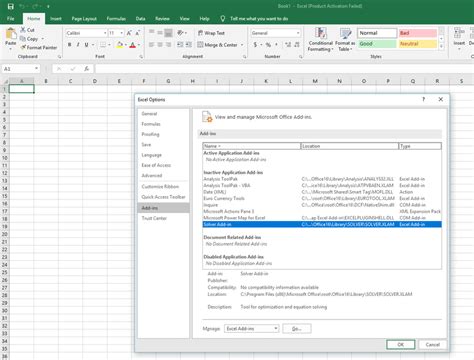Expand the Merge & Center dropdown arrow

[x=242, y=45]
